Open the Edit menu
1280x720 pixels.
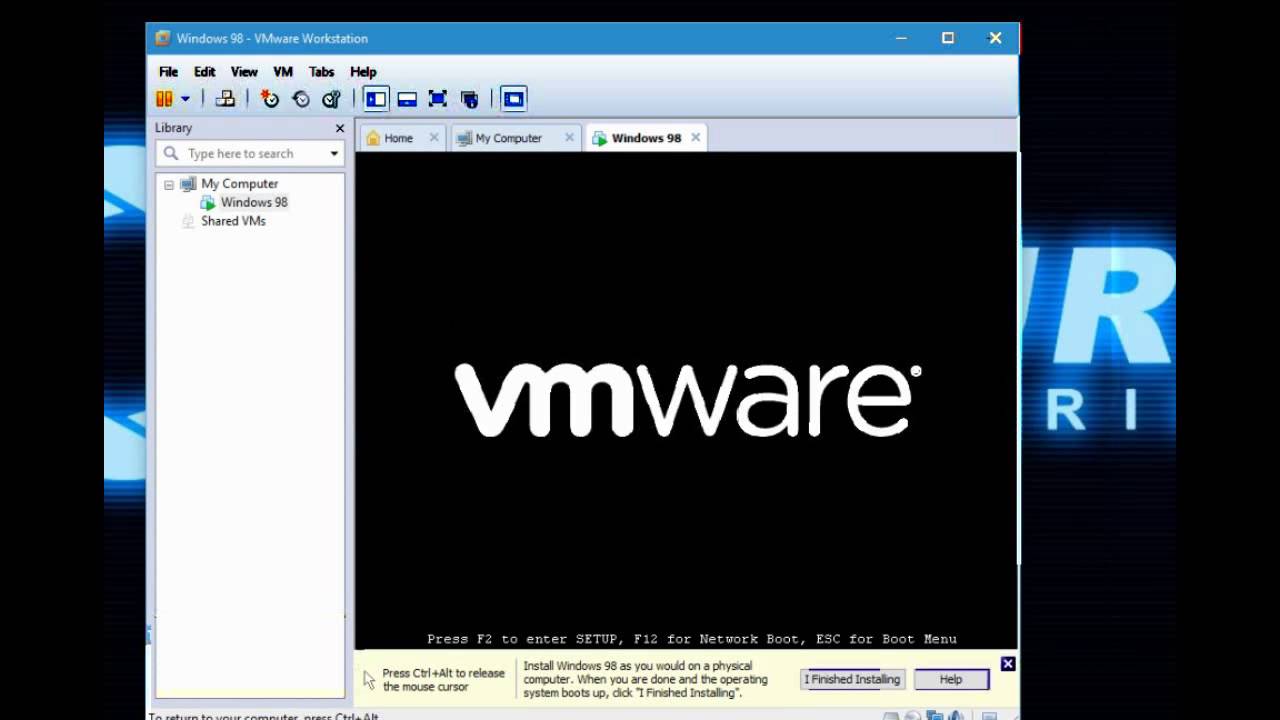(205, 72)
